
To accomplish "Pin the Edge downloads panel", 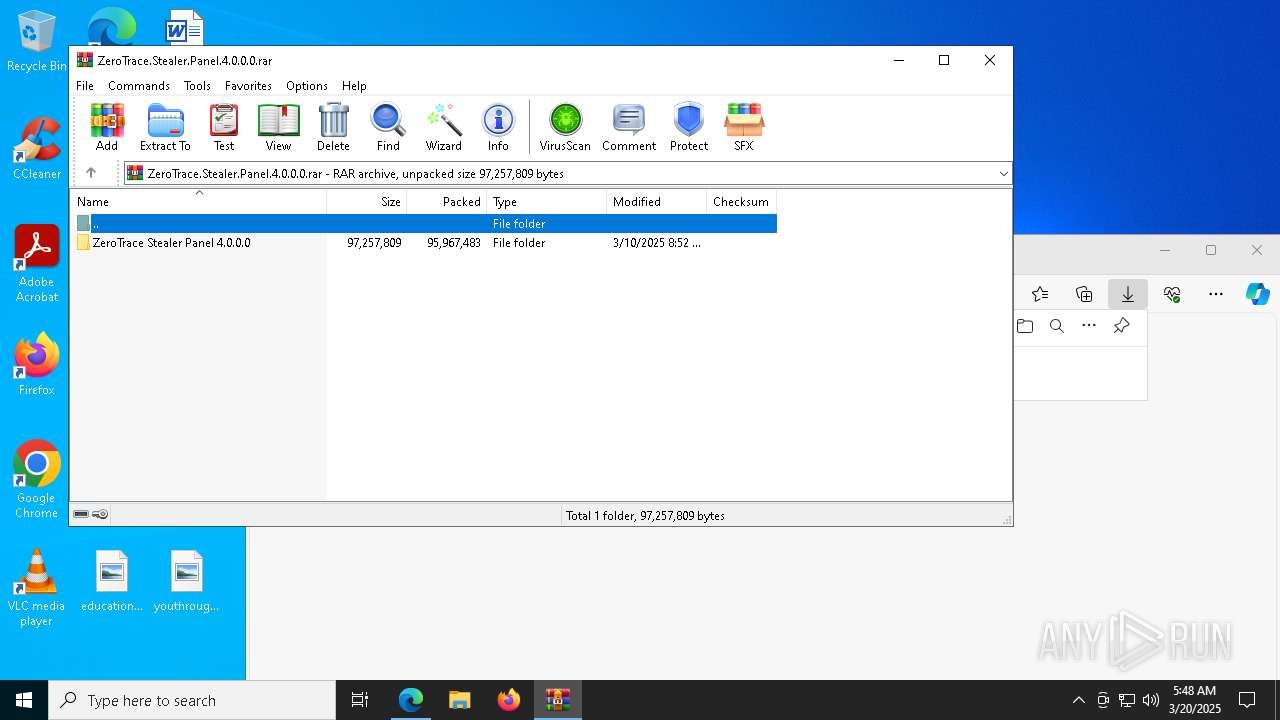I will [x=1121, y=326].
